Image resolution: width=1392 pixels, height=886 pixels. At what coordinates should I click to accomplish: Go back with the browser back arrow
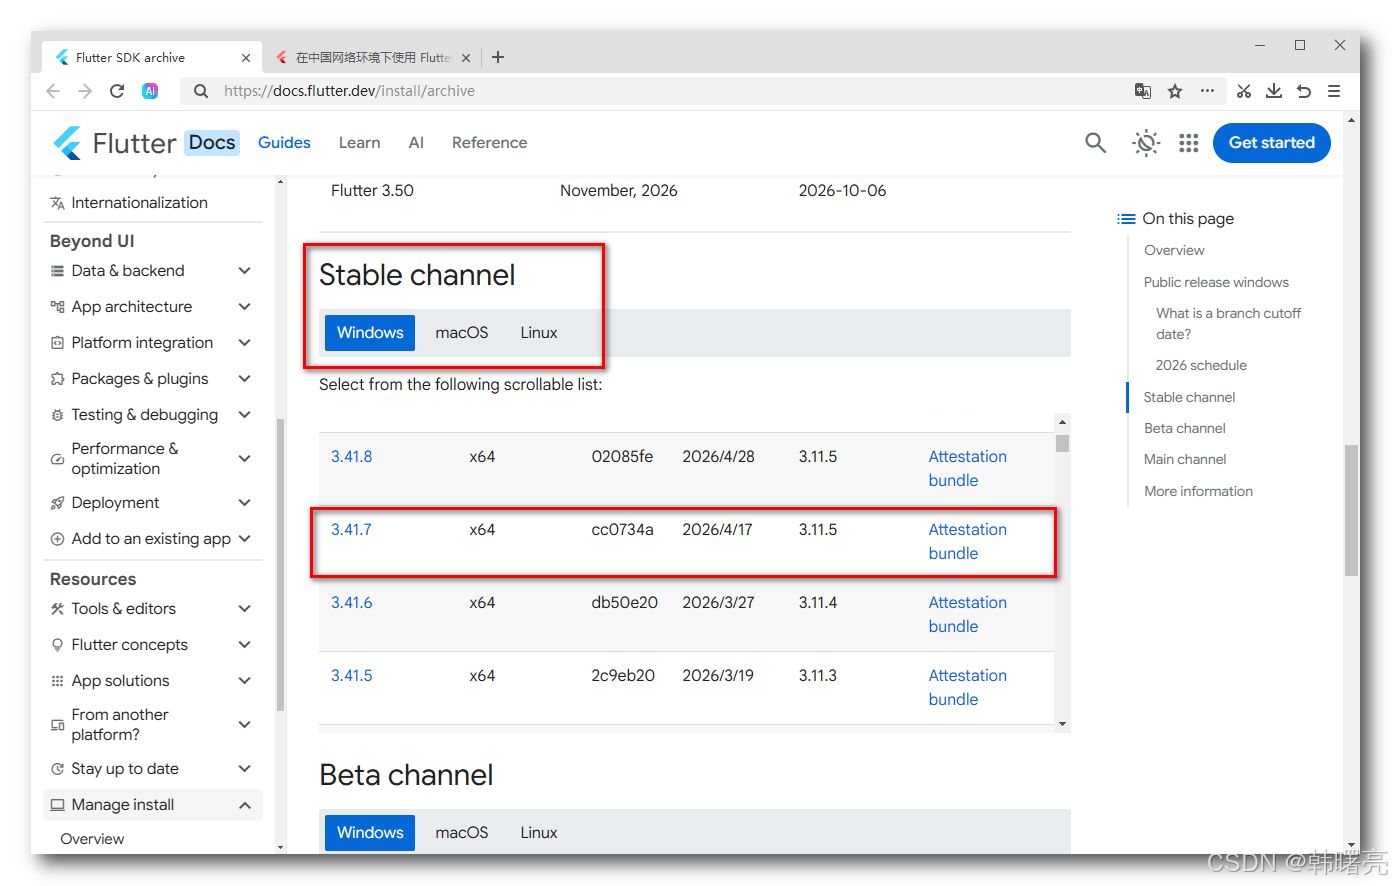(x=53, y=91)
